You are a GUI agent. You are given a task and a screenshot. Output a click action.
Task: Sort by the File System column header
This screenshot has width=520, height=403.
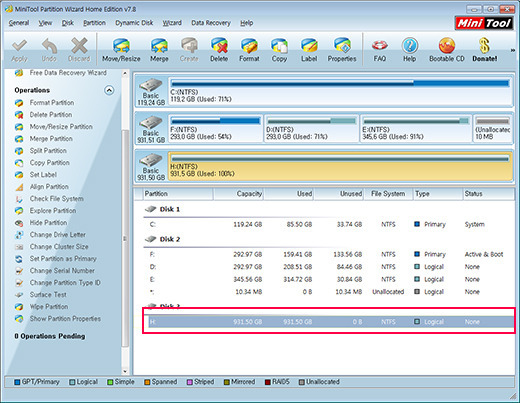[x=388, y=194]
